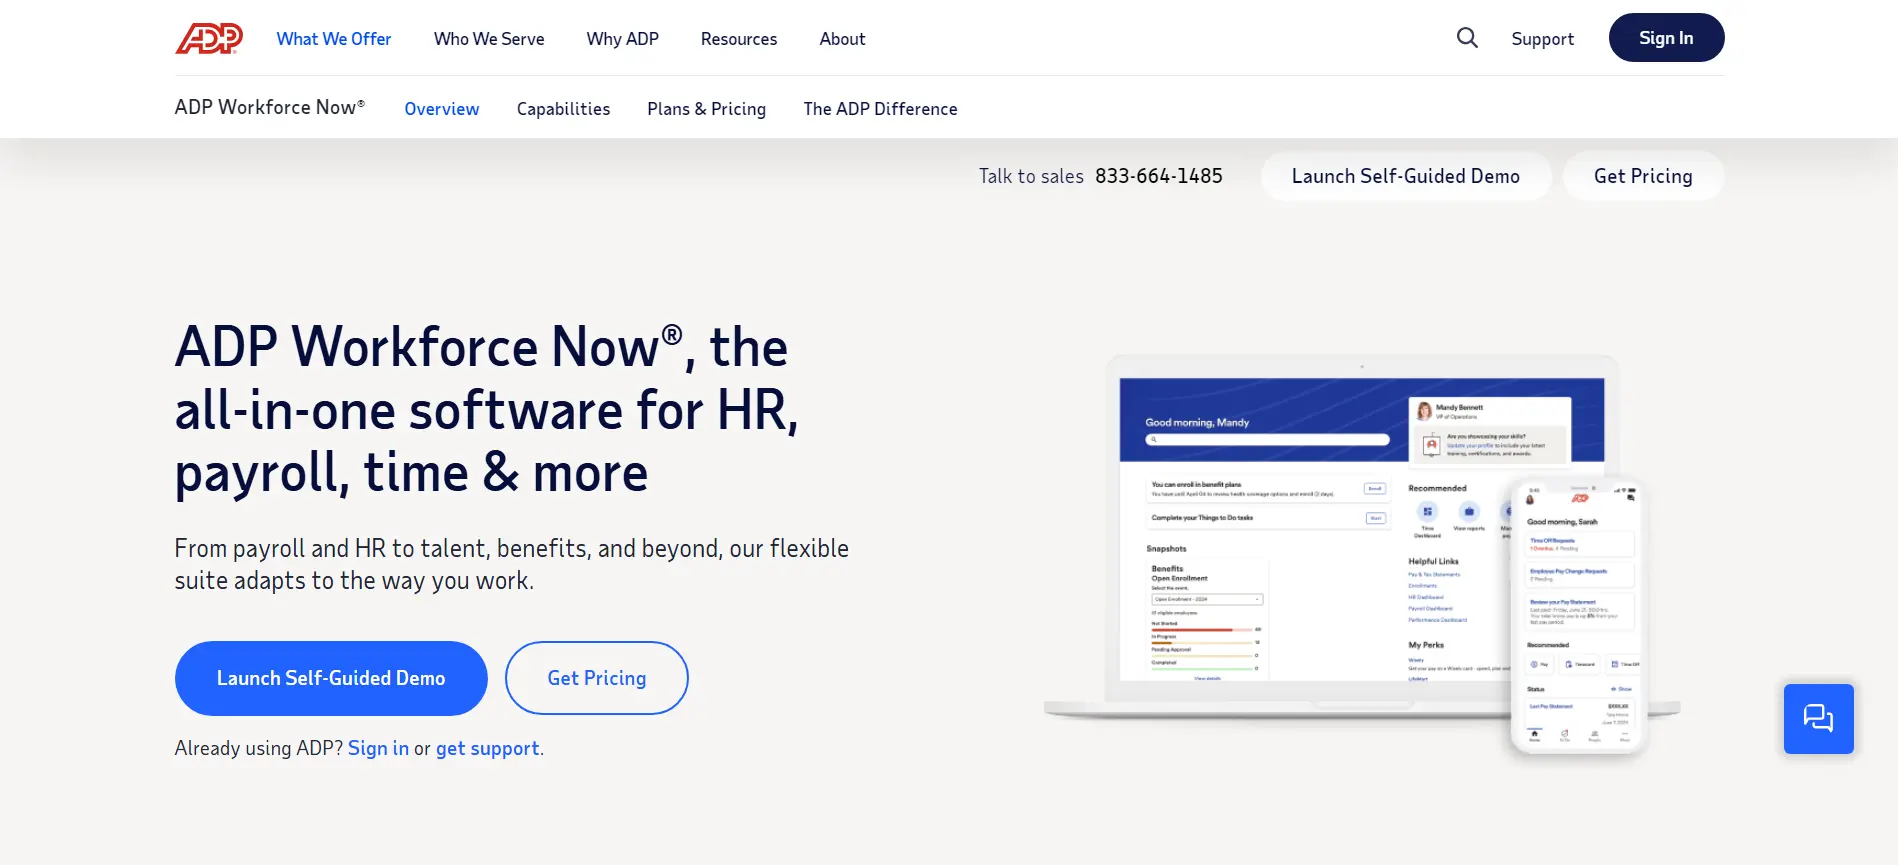This screenshot has height=865, width=1898.
Task: Go to the Support page
Action: [x=1542, y=39]
